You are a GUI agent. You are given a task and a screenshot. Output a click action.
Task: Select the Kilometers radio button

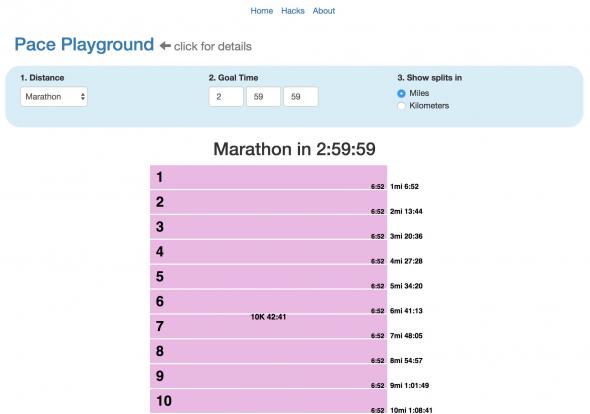401,106
